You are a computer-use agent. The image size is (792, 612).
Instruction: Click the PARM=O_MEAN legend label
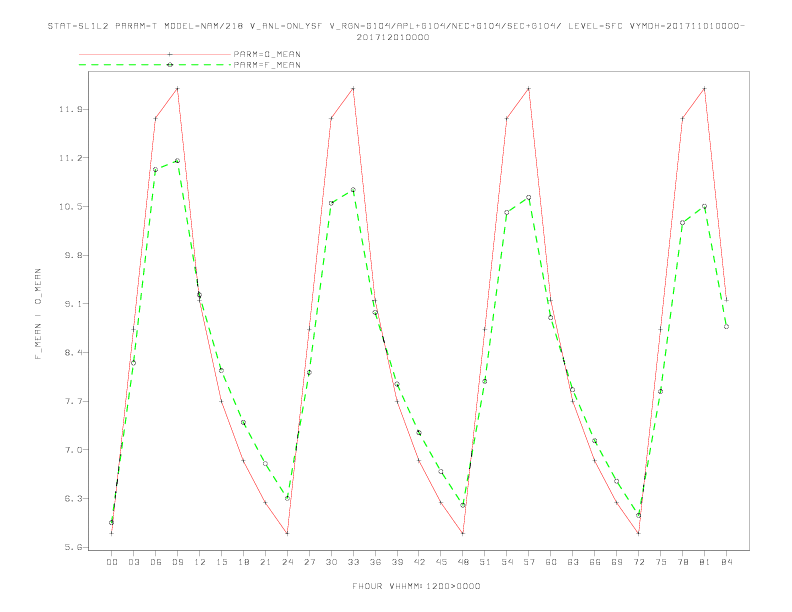coord(267,54)
